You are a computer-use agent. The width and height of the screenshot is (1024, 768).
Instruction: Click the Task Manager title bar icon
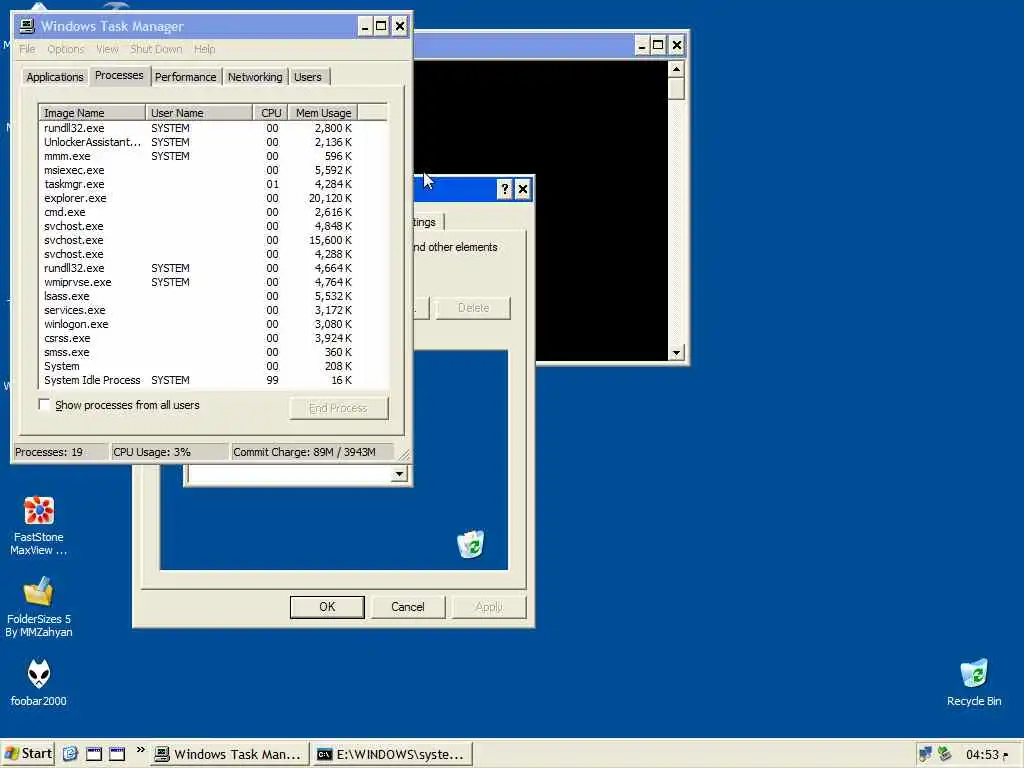(27, 26)
